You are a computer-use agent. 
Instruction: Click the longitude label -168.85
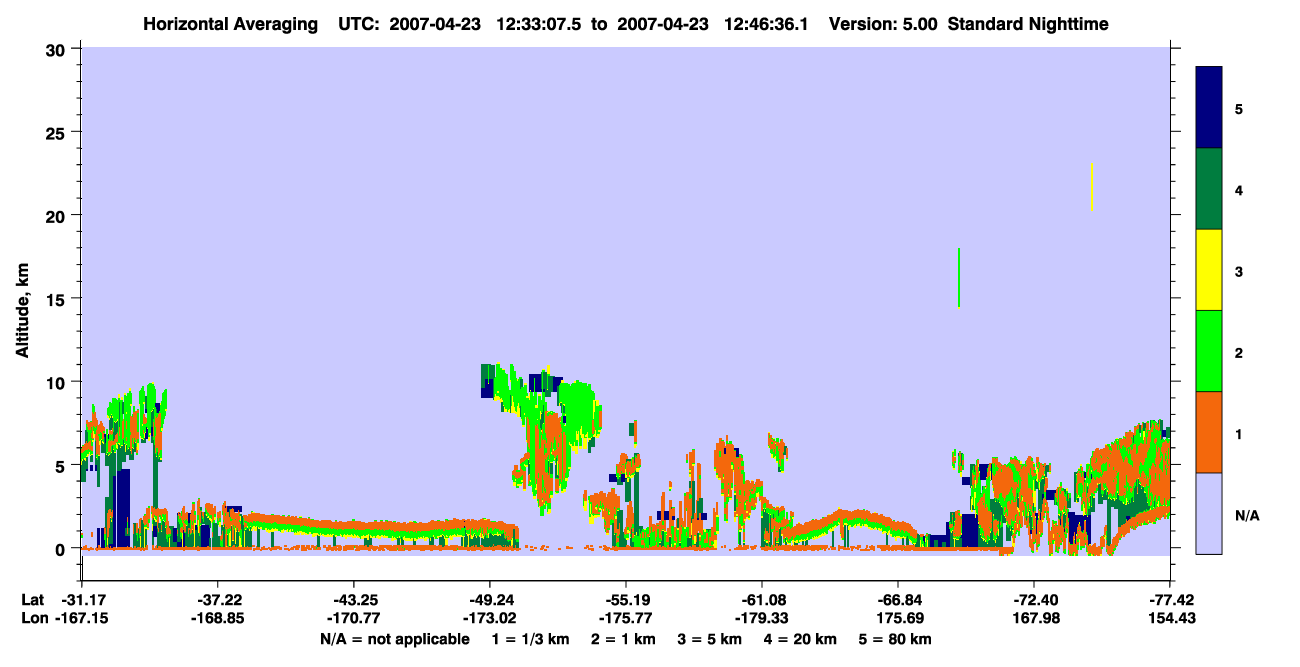coord(218,619)
